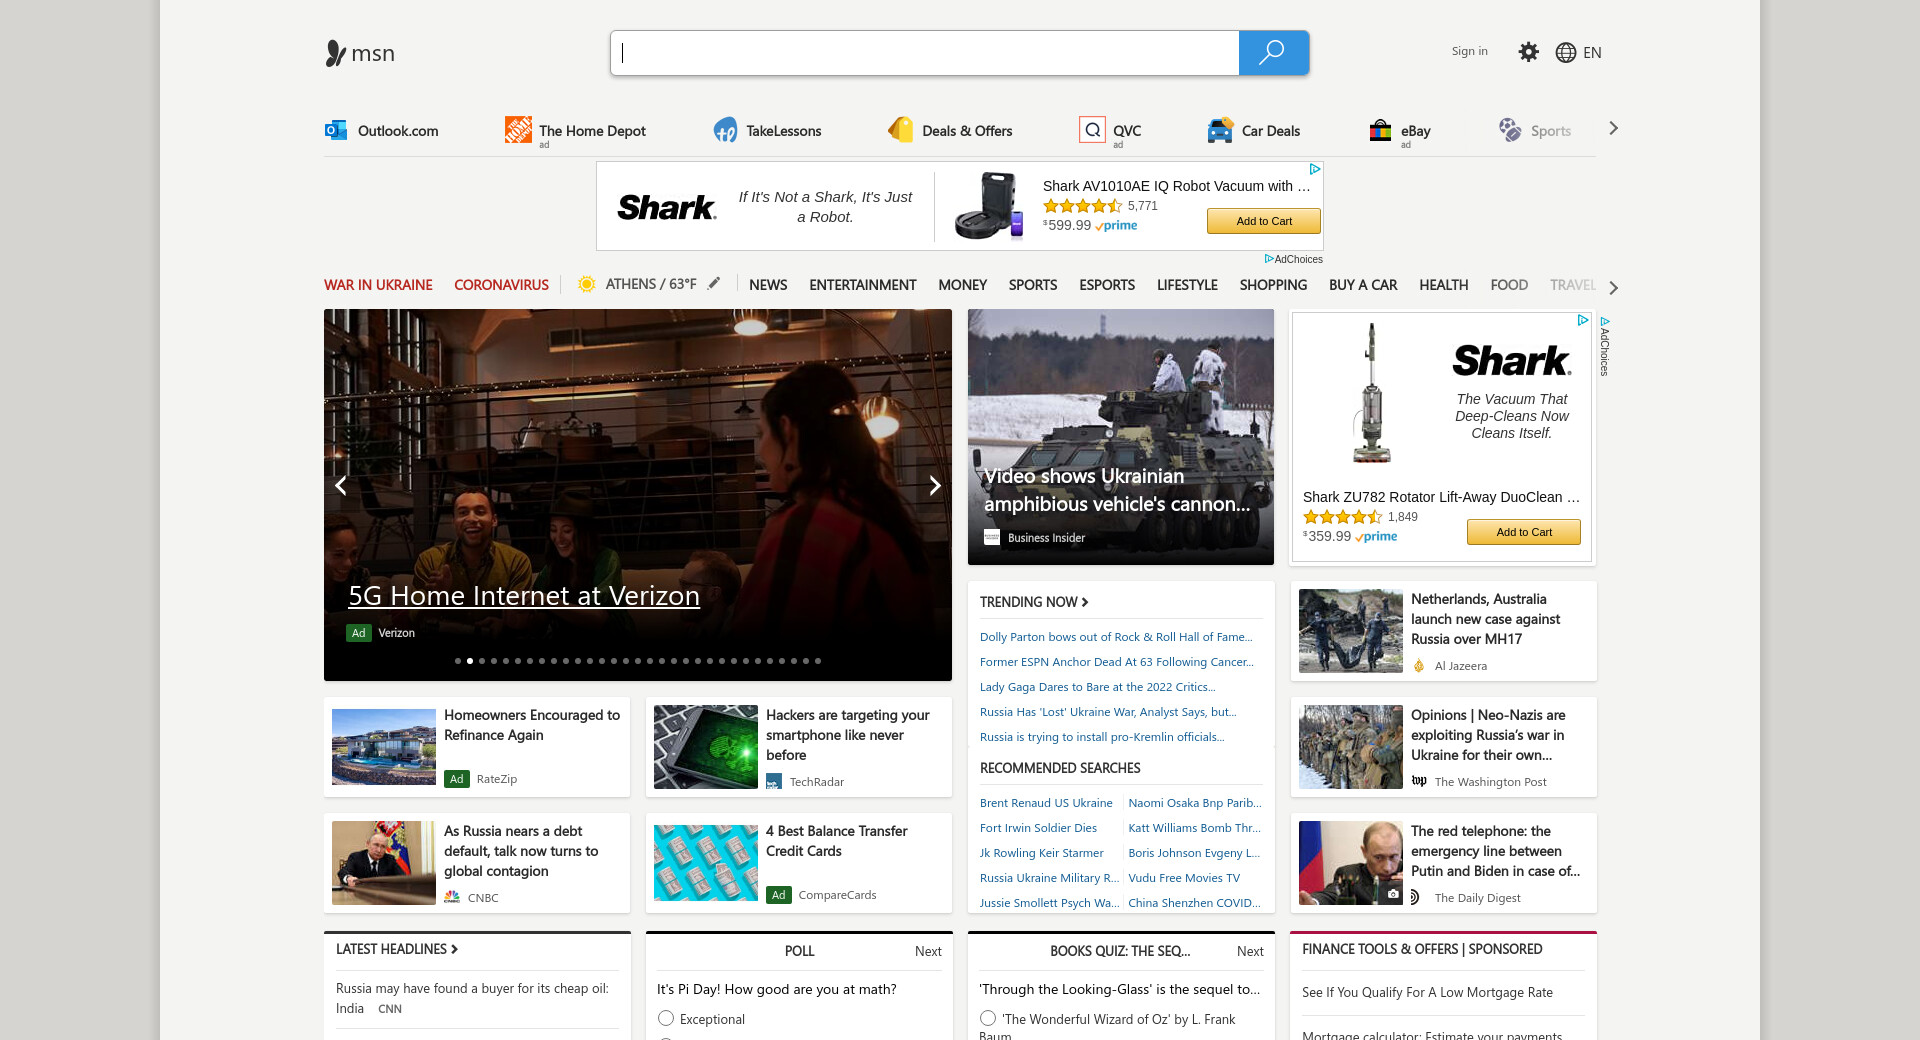Click the Sign in link
This screenshot has height=1040, width=1920.
1469,52
